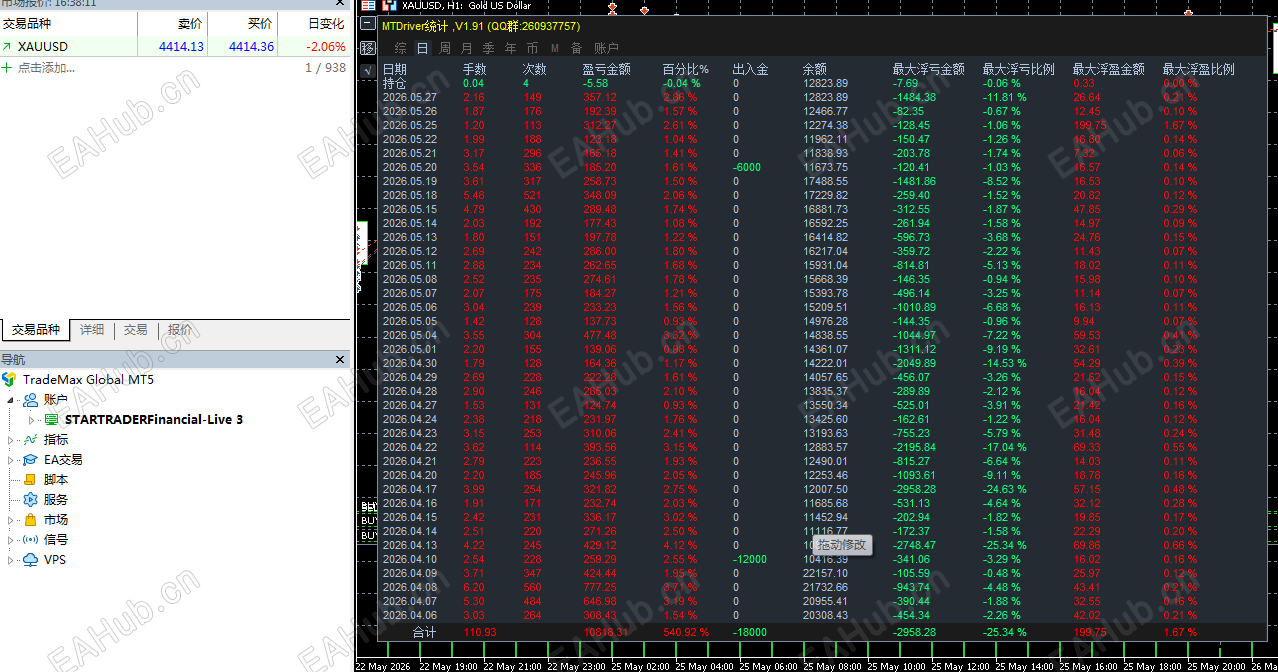Collapse the 账户 accounts tree node
The image size is (1278, 672).
[x=11, y=400]
